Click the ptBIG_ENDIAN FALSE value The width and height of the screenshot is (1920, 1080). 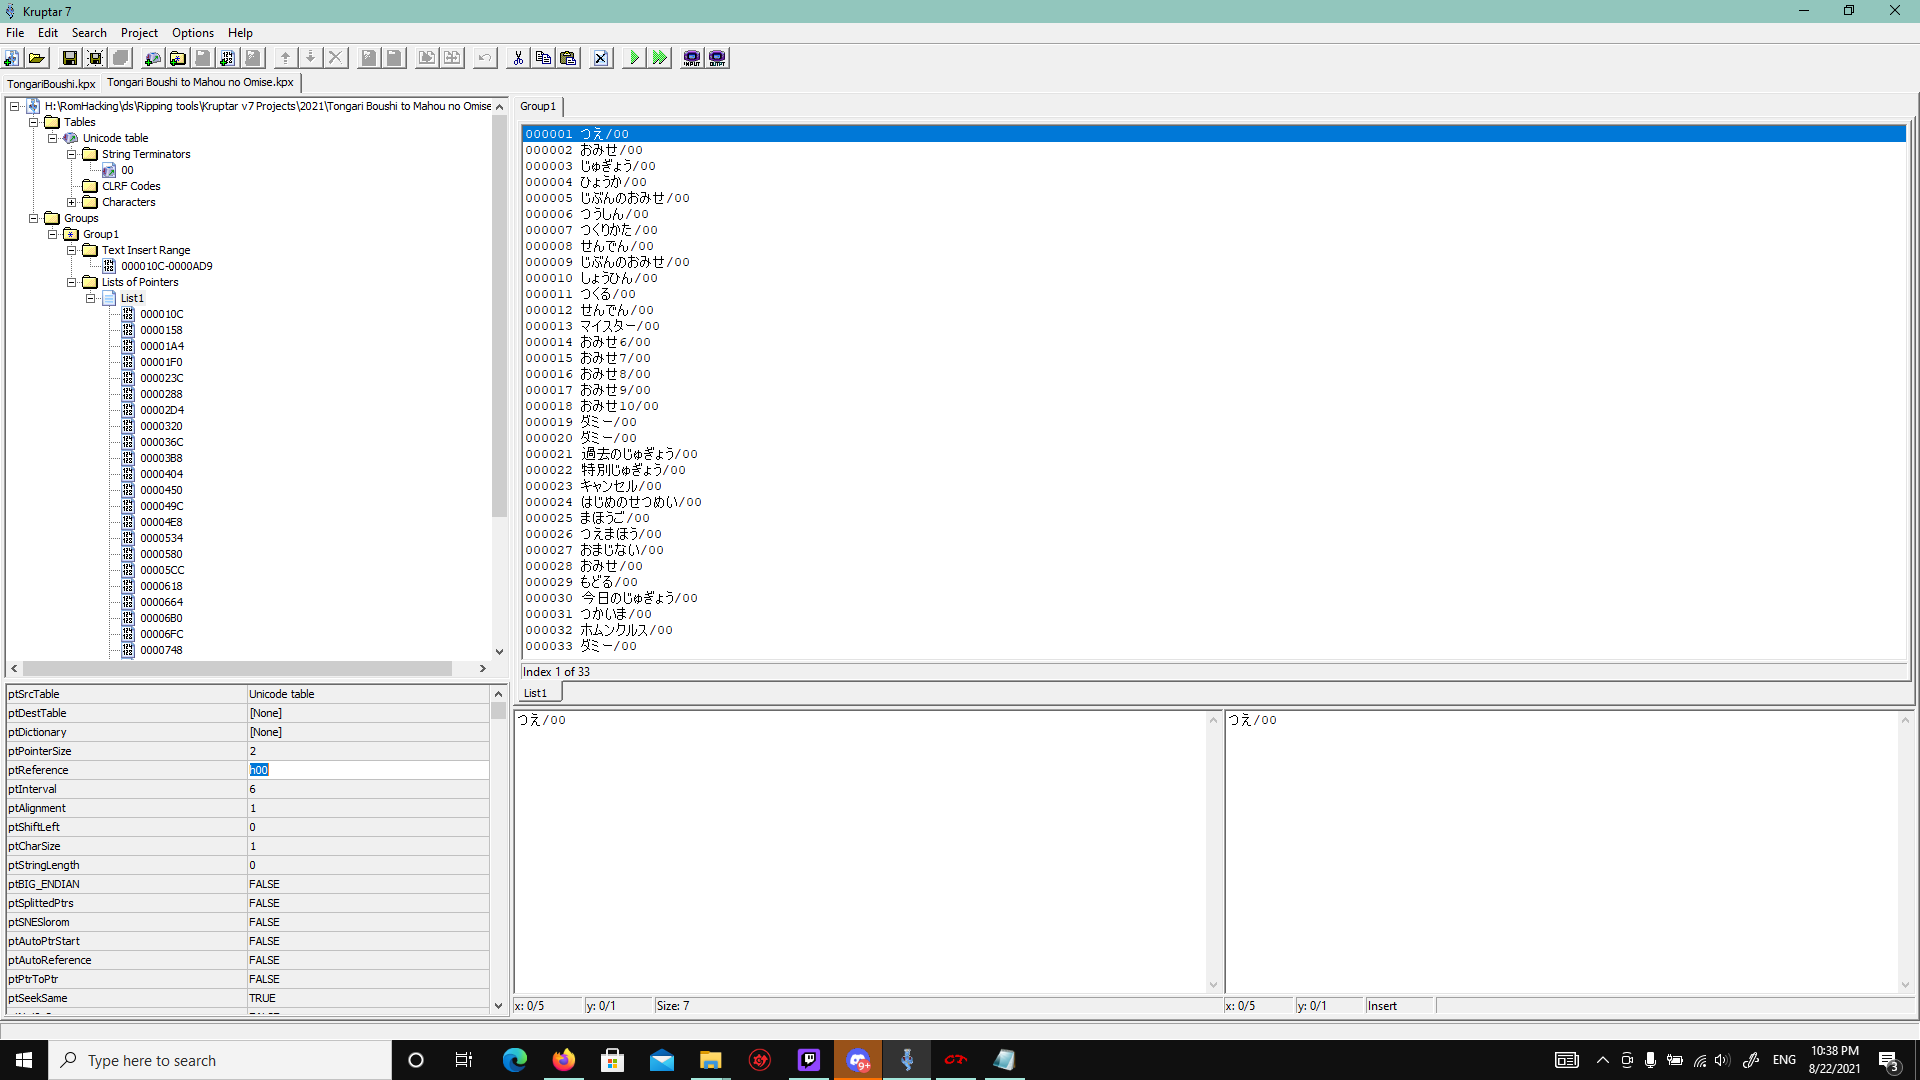pos(368,884)
